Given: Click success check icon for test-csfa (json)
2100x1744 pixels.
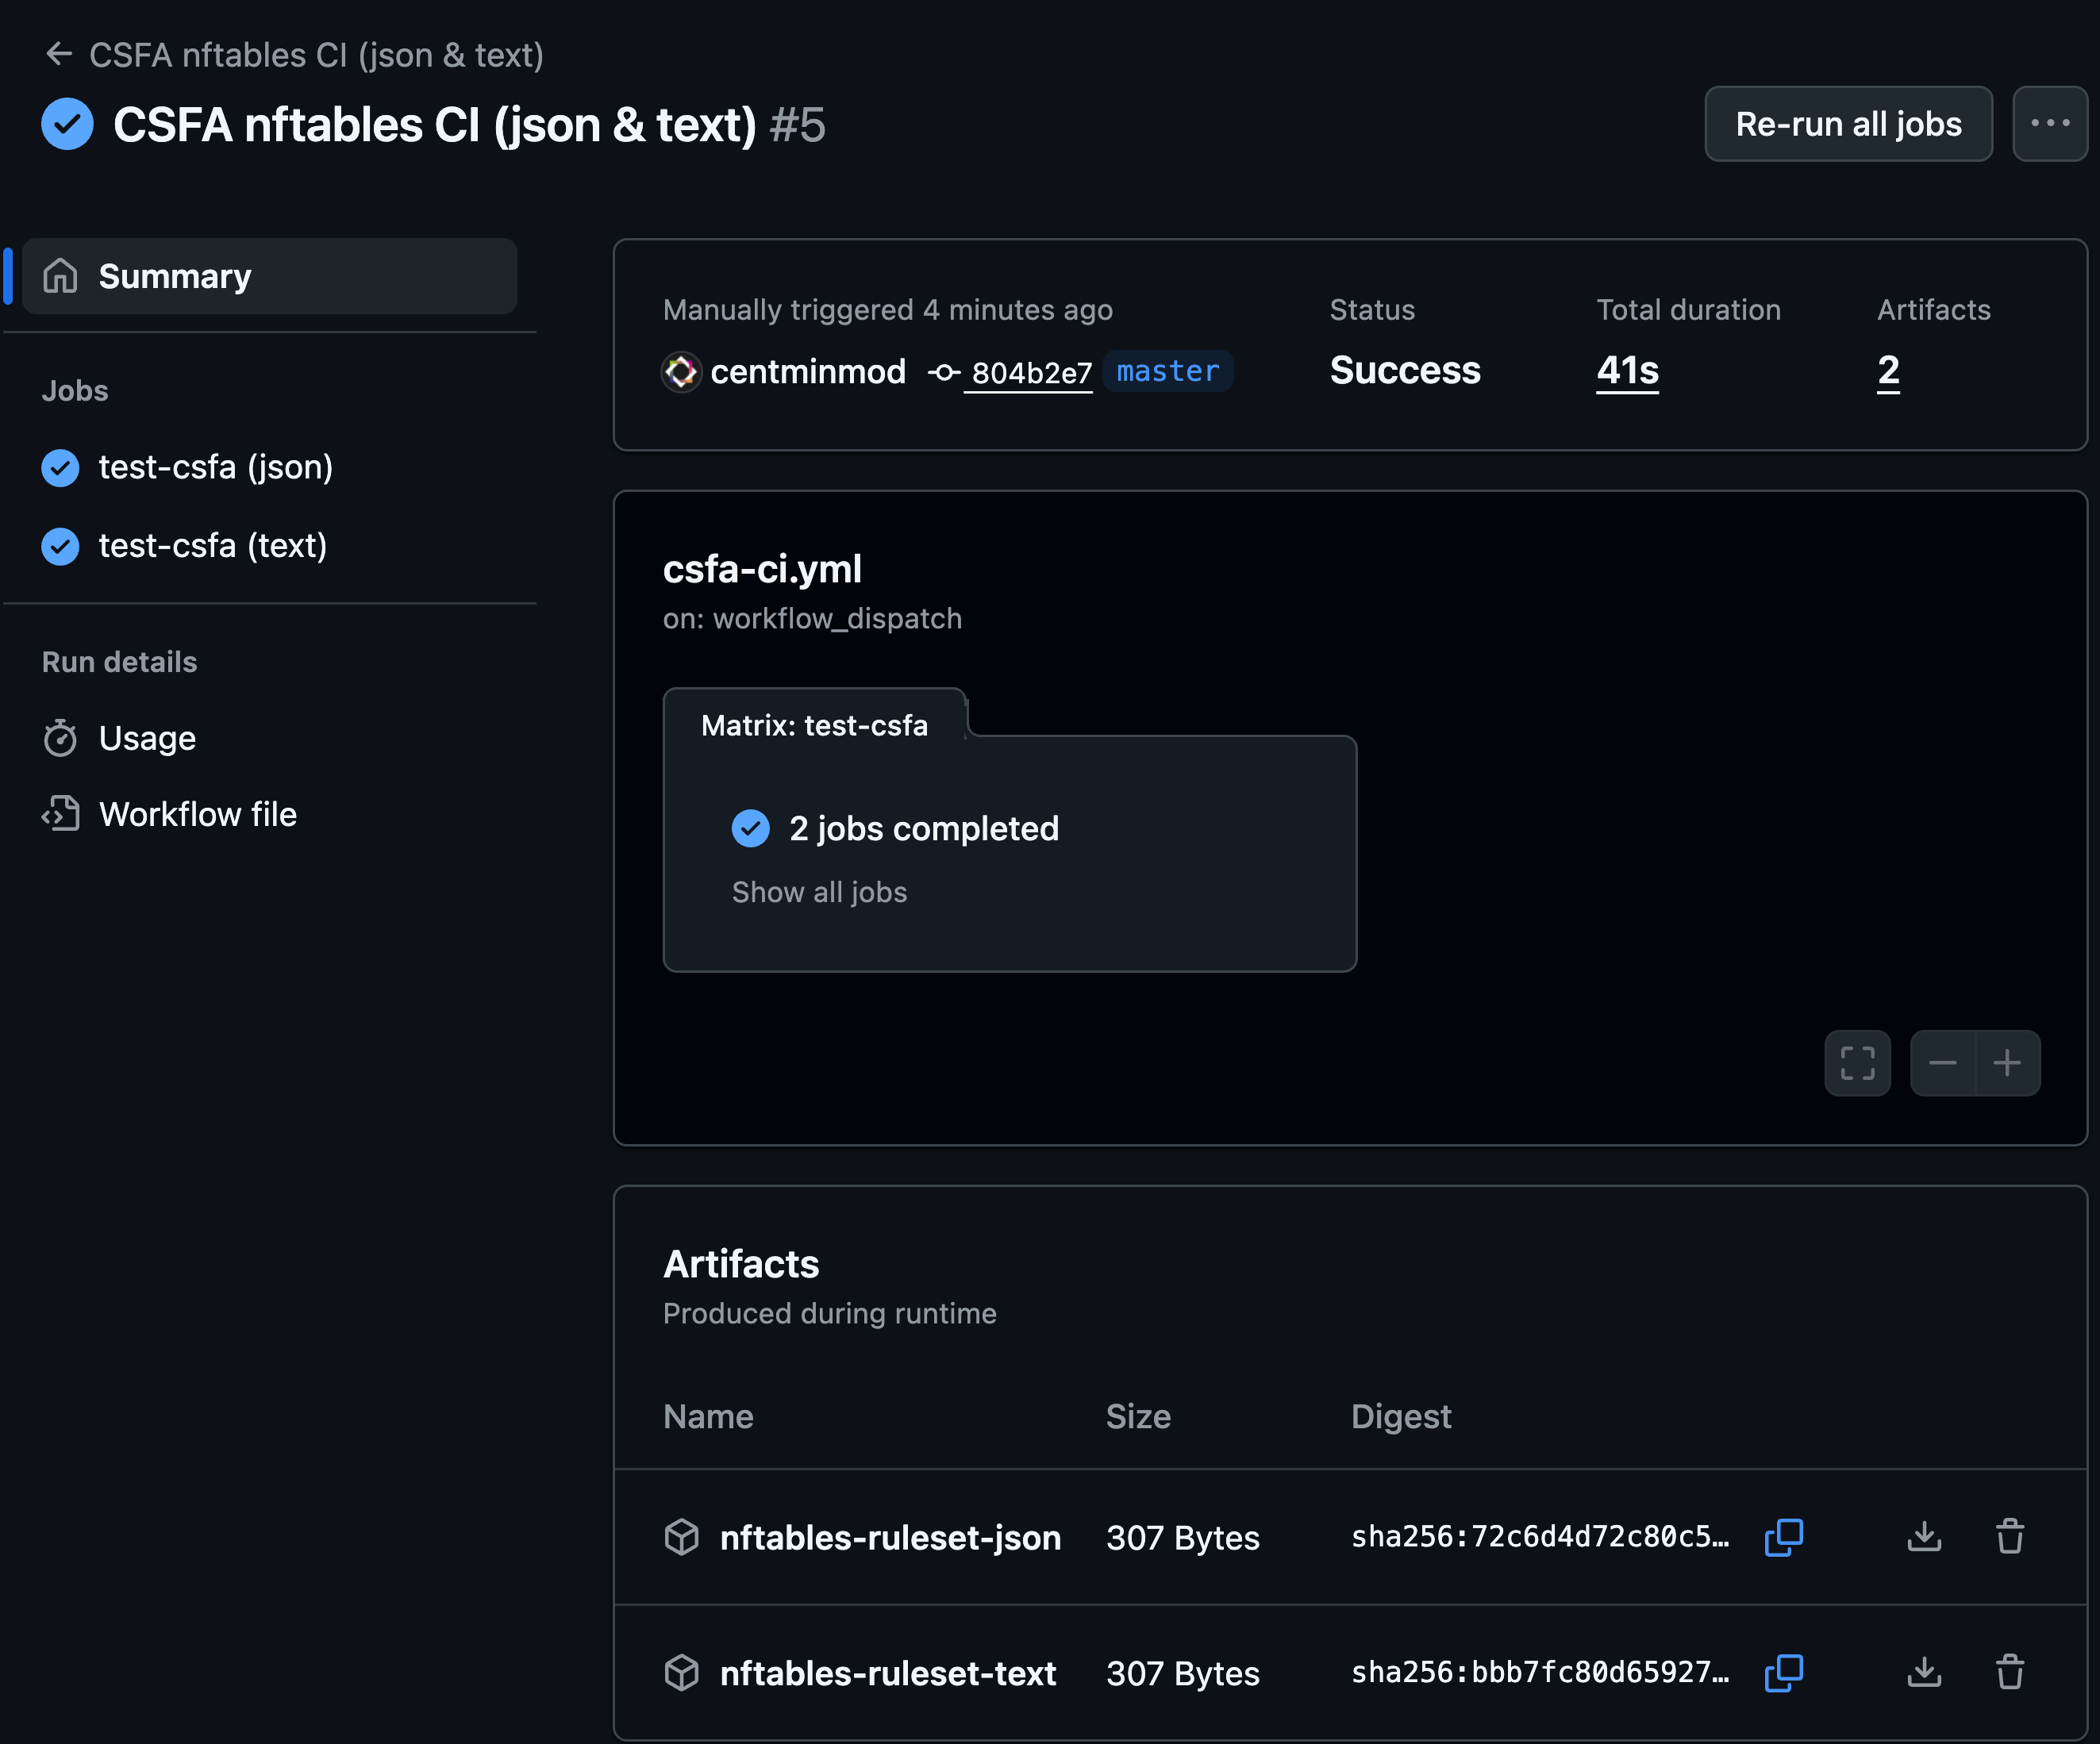Looking at the screenshot, I should click(60, 467).
